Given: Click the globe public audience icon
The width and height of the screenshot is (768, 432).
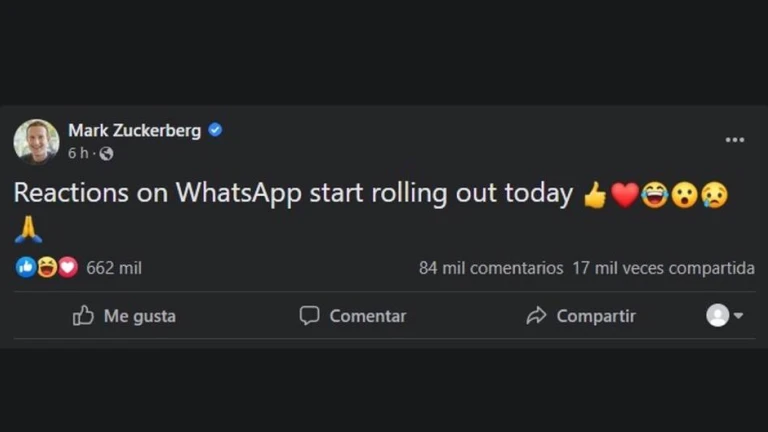Looking at the screenshot, I should coord(106,154).
